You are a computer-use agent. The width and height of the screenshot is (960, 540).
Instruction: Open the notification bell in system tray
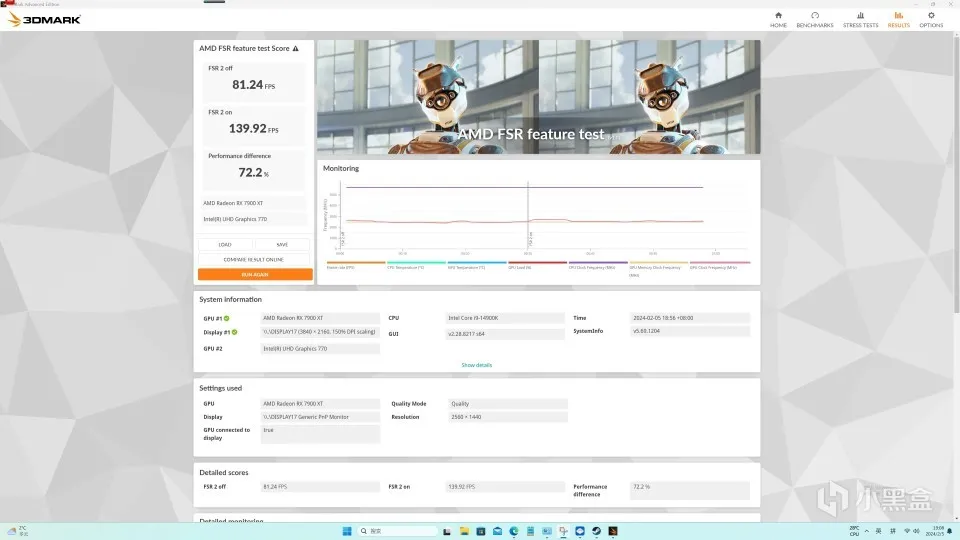(950, 531)
